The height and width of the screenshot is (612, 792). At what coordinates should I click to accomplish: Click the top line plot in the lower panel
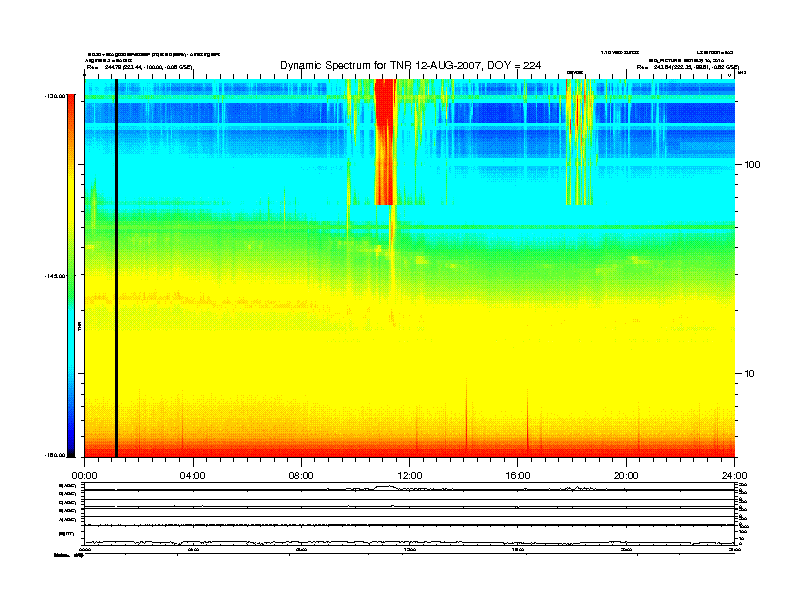(x=409, y=488)
